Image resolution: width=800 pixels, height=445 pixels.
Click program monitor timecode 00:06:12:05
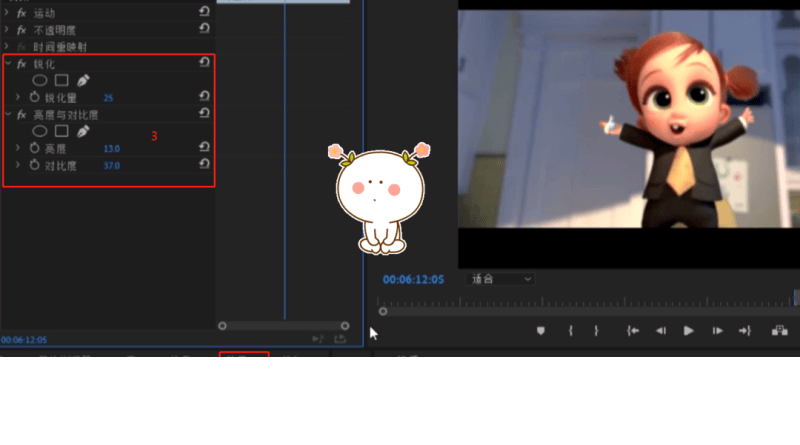coord(413,279)
